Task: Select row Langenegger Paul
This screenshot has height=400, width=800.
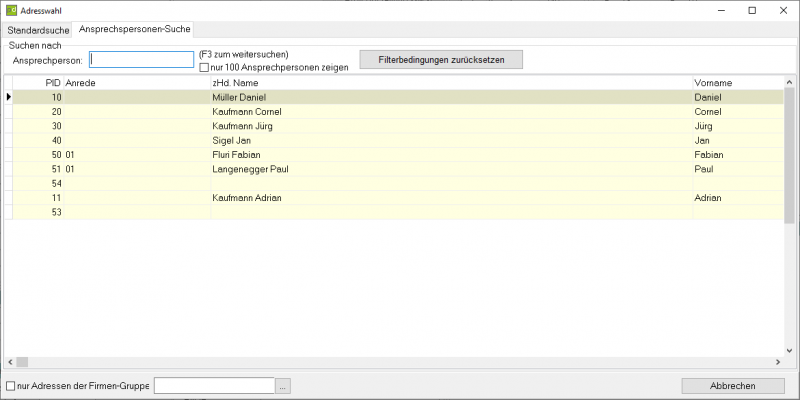Action: [398, 169]
